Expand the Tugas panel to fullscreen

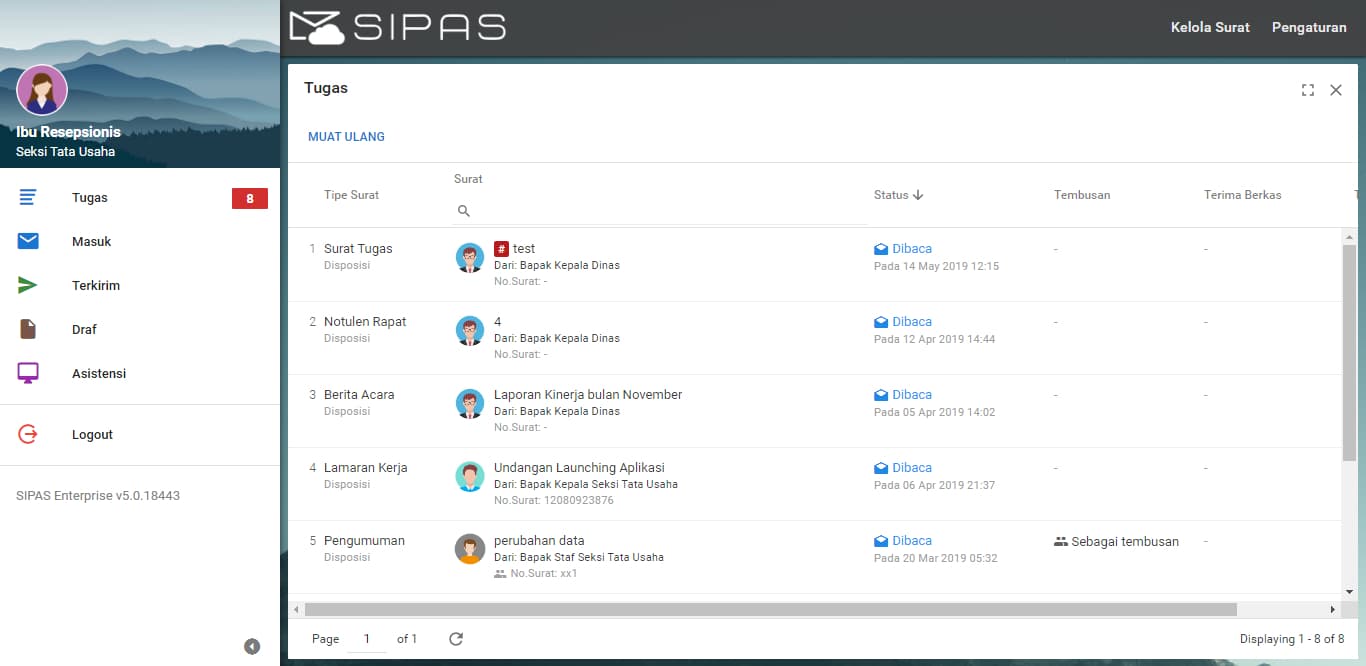(x=1307, y=90)
